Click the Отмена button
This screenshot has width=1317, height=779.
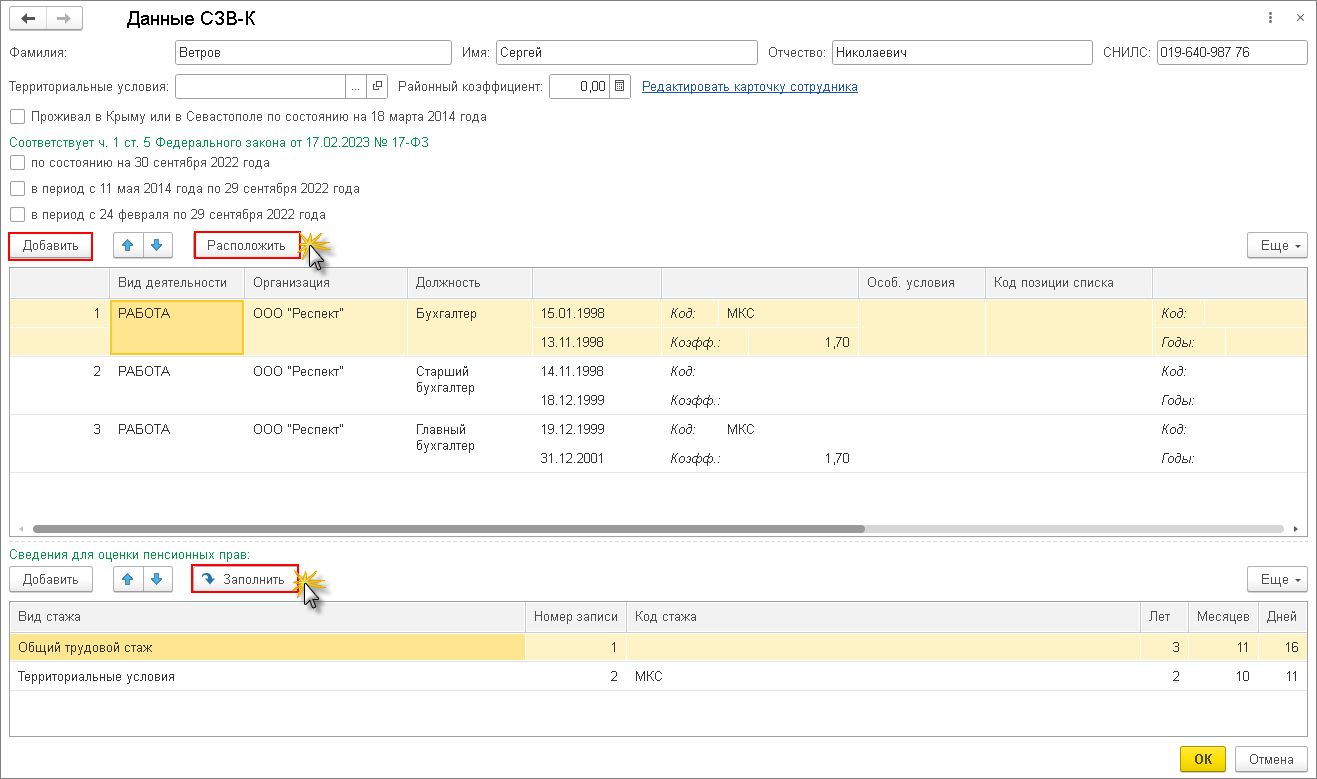tap(1271, 759)
